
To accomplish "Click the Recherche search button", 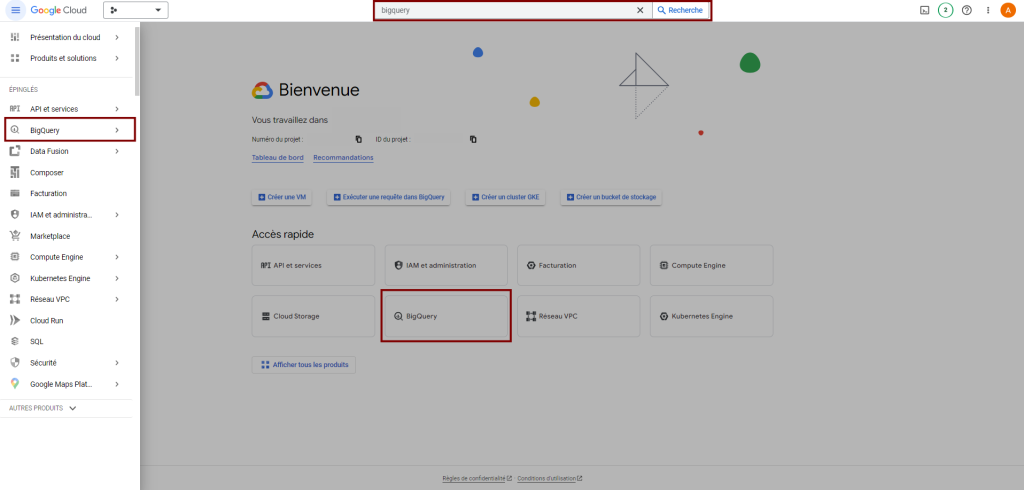I will (681, 10).
